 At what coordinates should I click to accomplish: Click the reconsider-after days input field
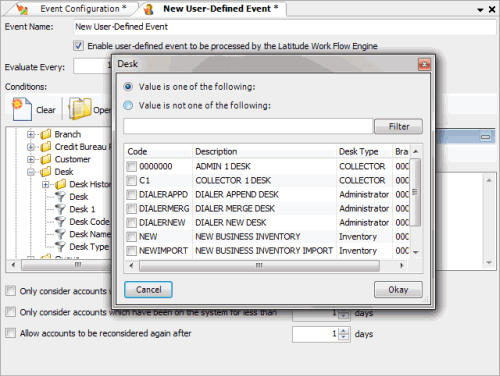click(x=315, y=334)
